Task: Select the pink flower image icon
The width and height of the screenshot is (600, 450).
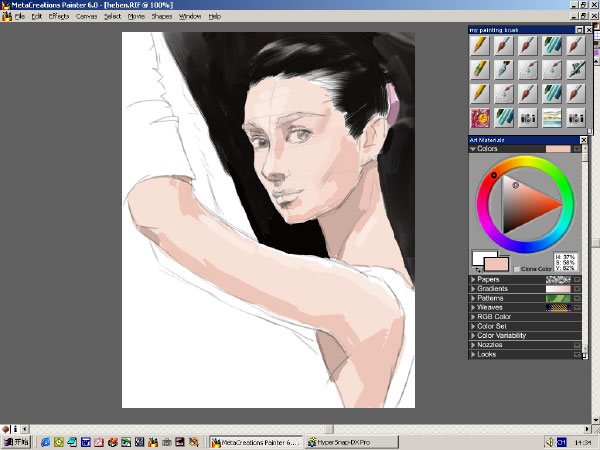Action: tap(480, 118)
